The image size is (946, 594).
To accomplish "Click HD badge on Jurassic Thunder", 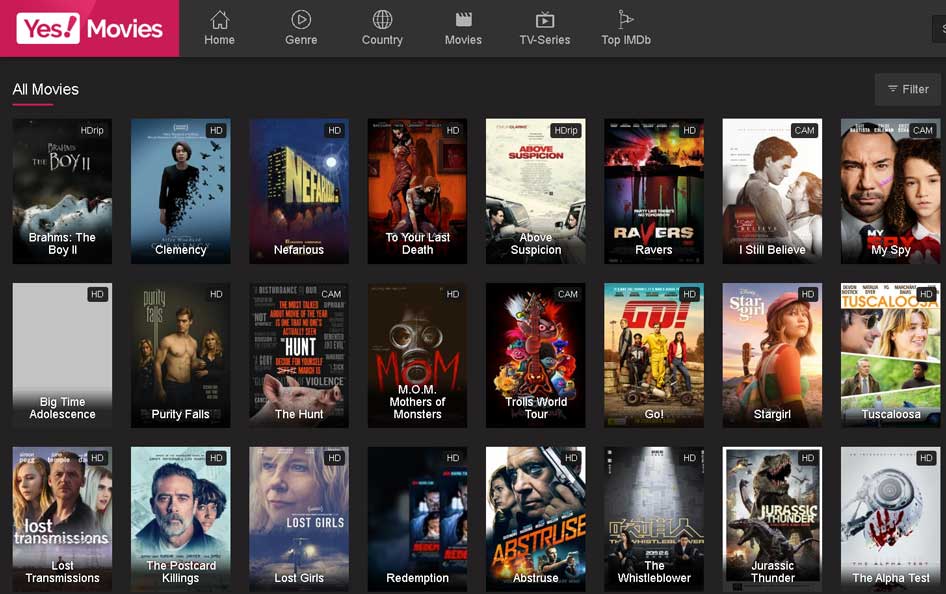I will [x=808, y=458].
